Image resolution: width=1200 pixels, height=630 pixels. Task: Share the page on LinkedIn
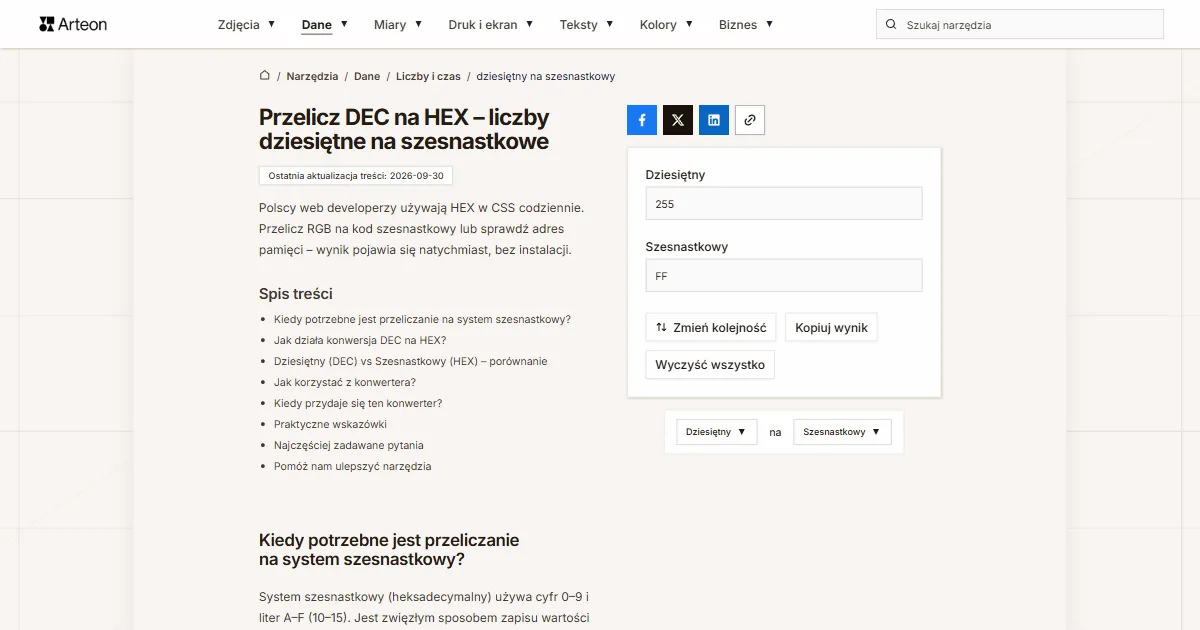[x=714, y=120]
